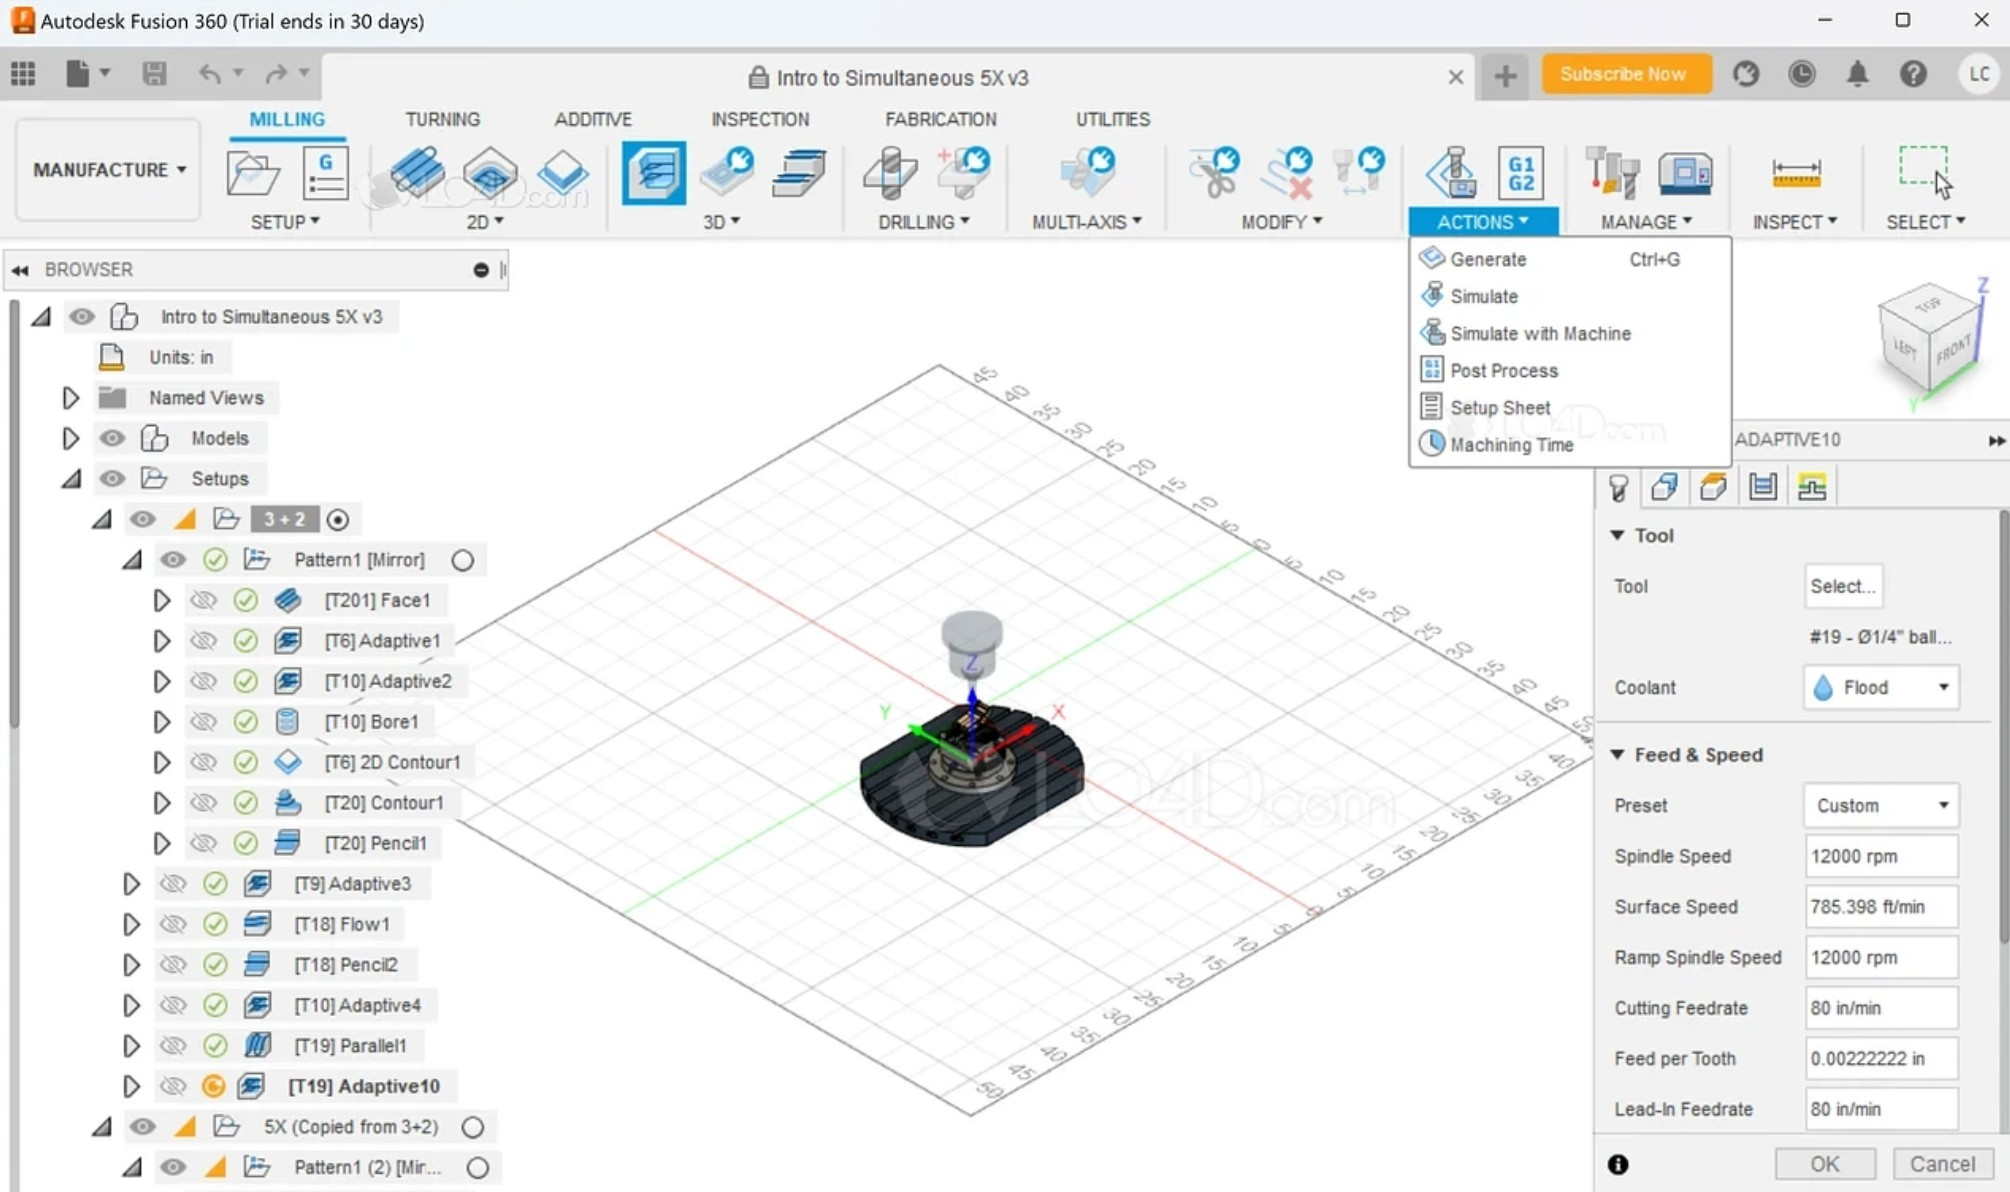Select the 2D Contour icon in ribbon
2010x1192 pixels.
pos(563,172)
